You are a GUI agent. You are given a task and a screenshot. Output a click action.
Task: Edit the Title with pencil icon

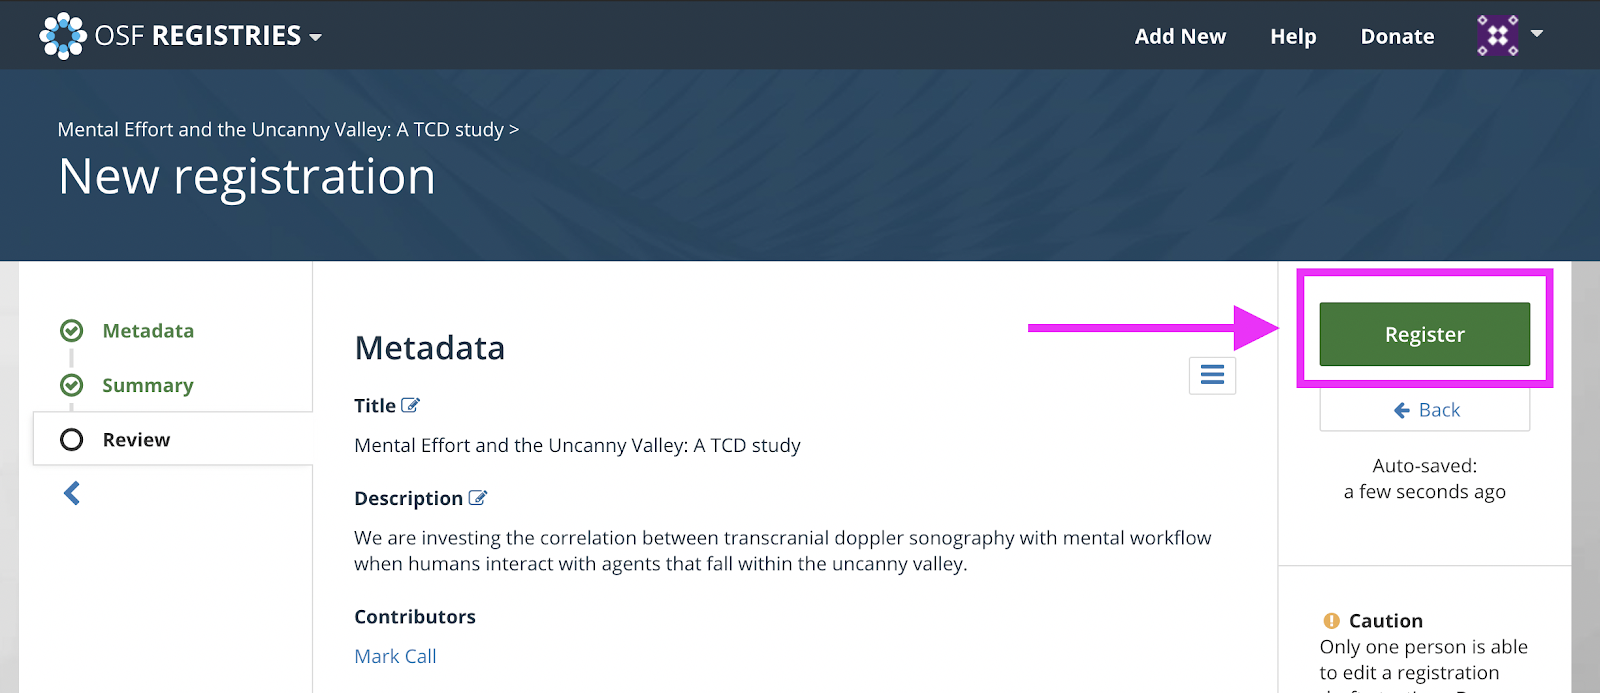coord(410,405)
